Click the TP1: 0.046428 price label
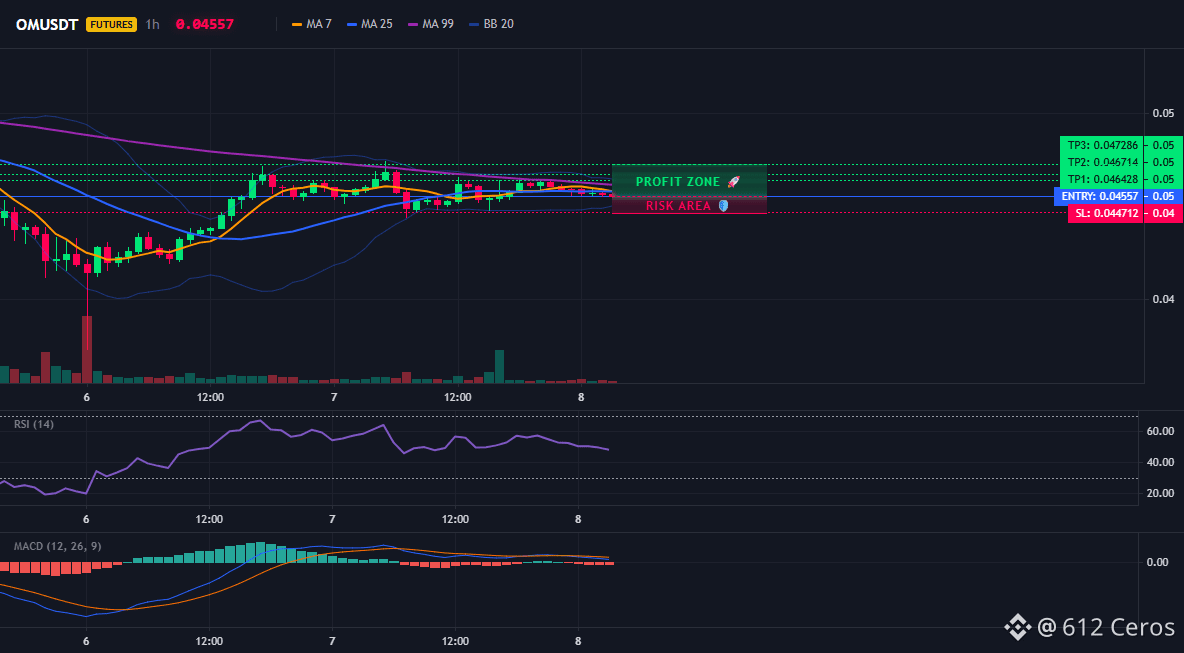This screenshot has height=653, width=1184. coord(1102,179)
